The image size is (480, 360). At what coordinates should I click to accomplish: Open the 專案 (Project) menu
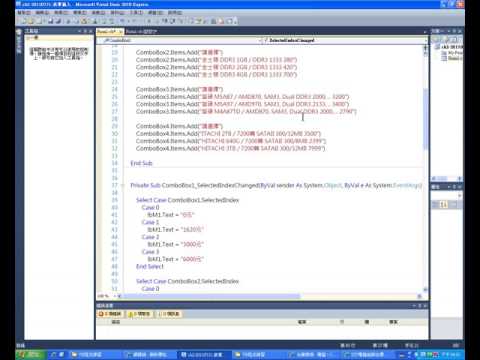(80, 12)
